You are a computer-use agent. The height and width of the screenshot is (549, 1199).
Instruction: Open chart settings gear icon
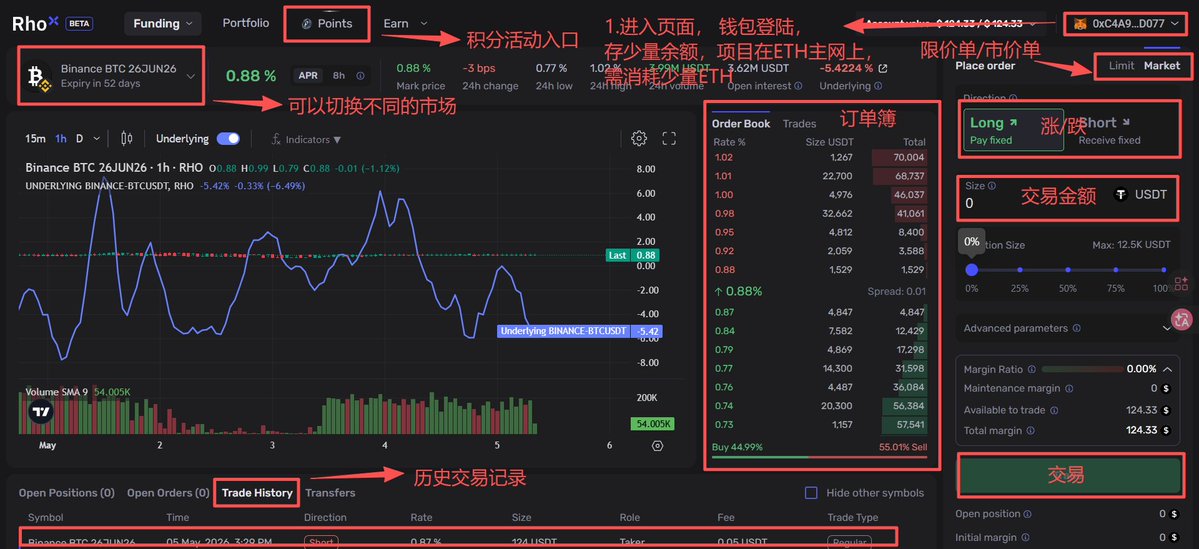pyautogui.click(x=638, y=138)
